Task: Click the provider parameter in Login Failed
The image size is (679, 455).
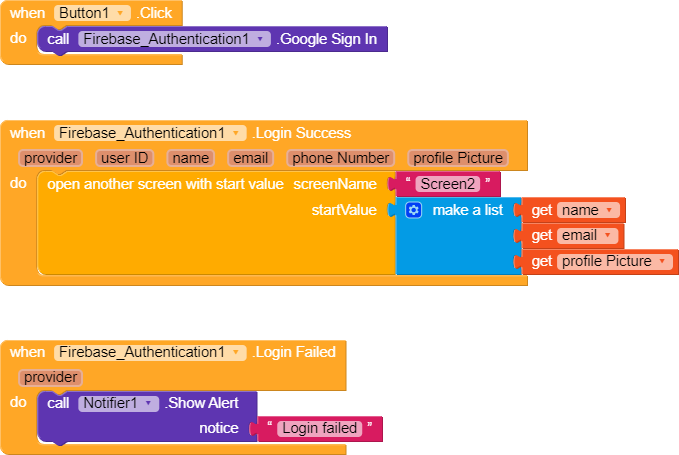Action: pyautogui.click(x=51, y=377)
